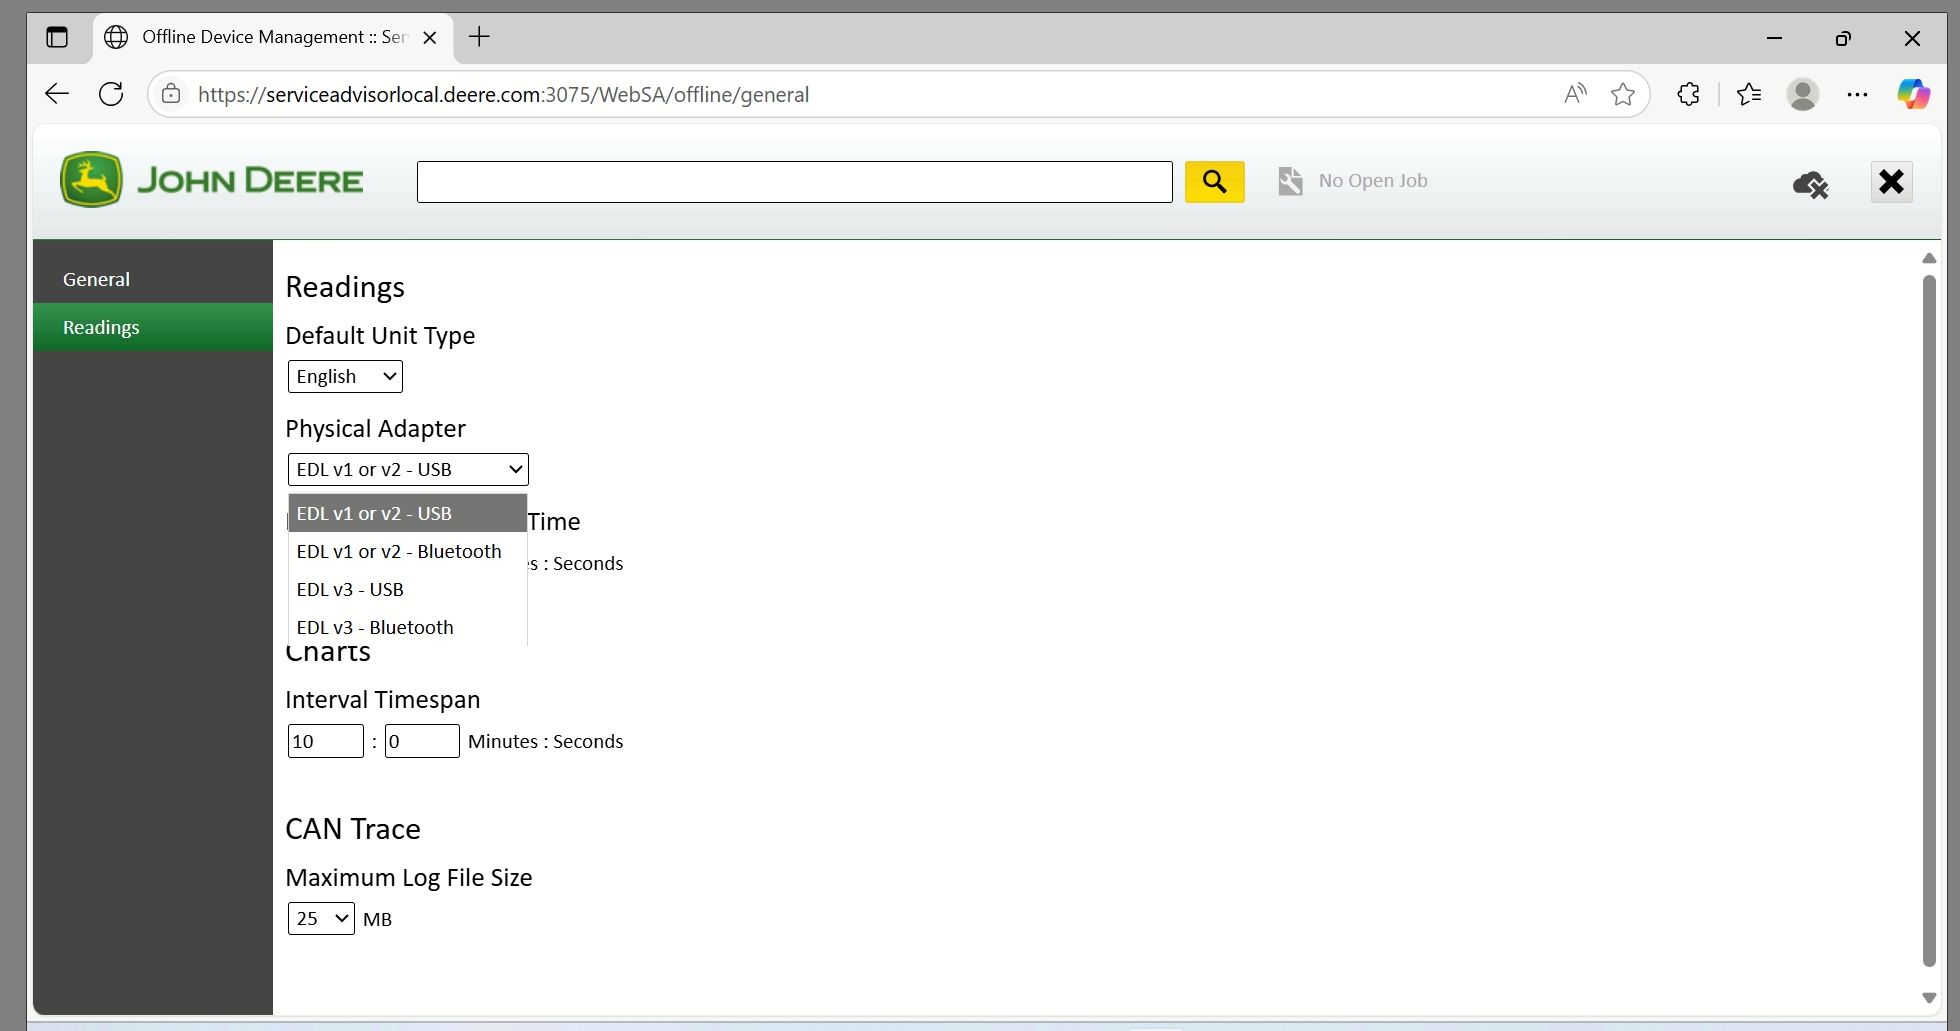Image resolution: width=1960 pixels, height=1031 pixels.
Task: Click the offline cloud status icon
Action: click(x=1810, y=184)
